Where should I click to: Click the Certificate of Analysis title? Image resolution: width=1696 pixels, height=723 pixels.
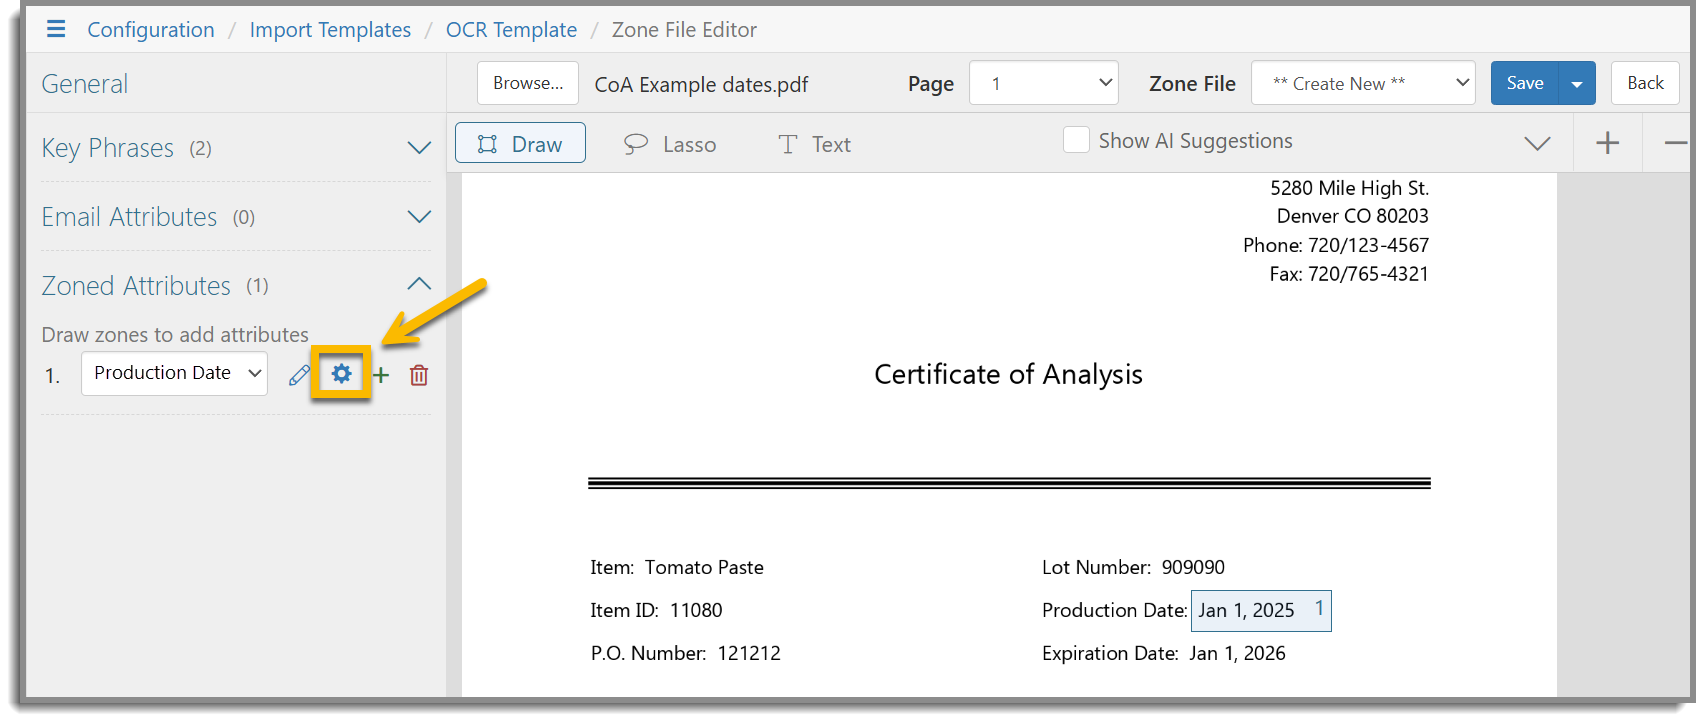click(x=1008, y=374)
